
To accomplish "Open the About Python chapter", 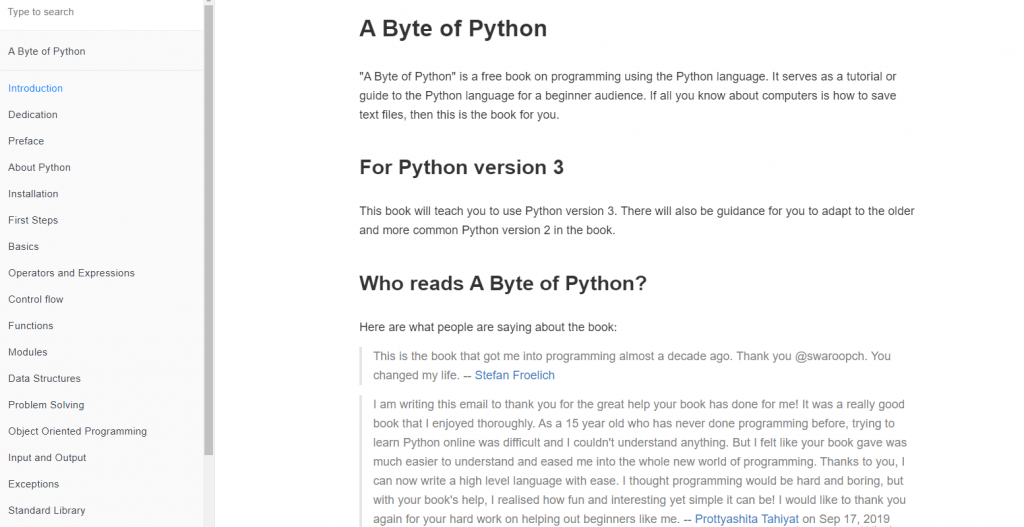I will (39, 167).
